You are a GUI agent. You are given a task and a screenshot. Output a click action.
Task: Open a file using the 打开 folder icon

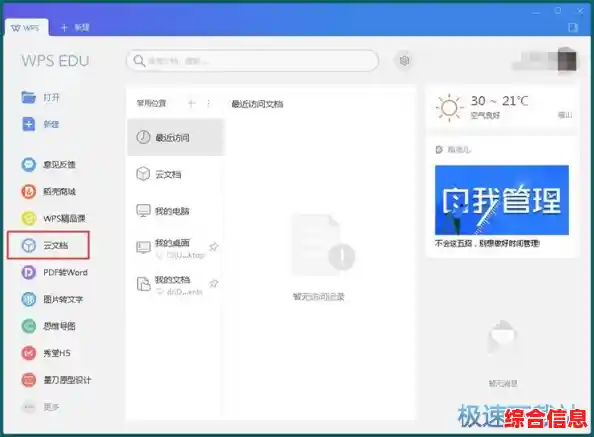point(28,97)
